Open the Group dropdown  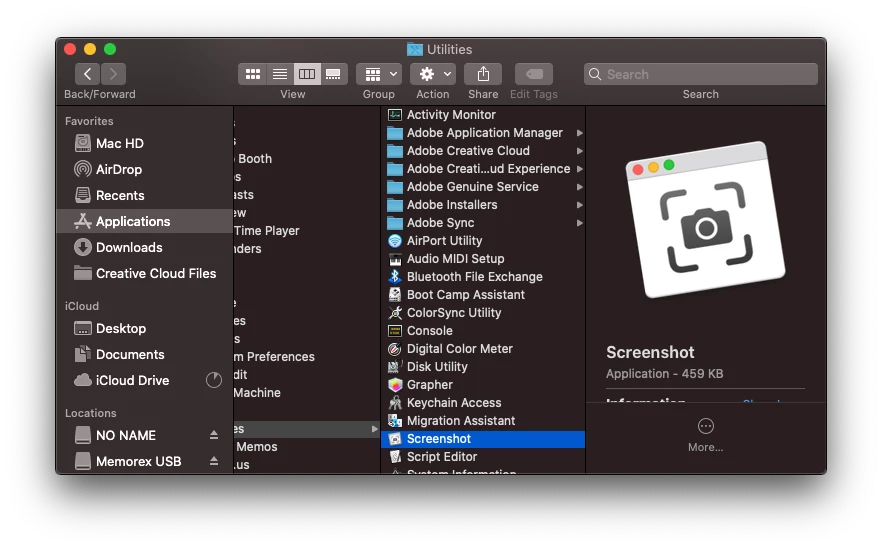(379, 74)
